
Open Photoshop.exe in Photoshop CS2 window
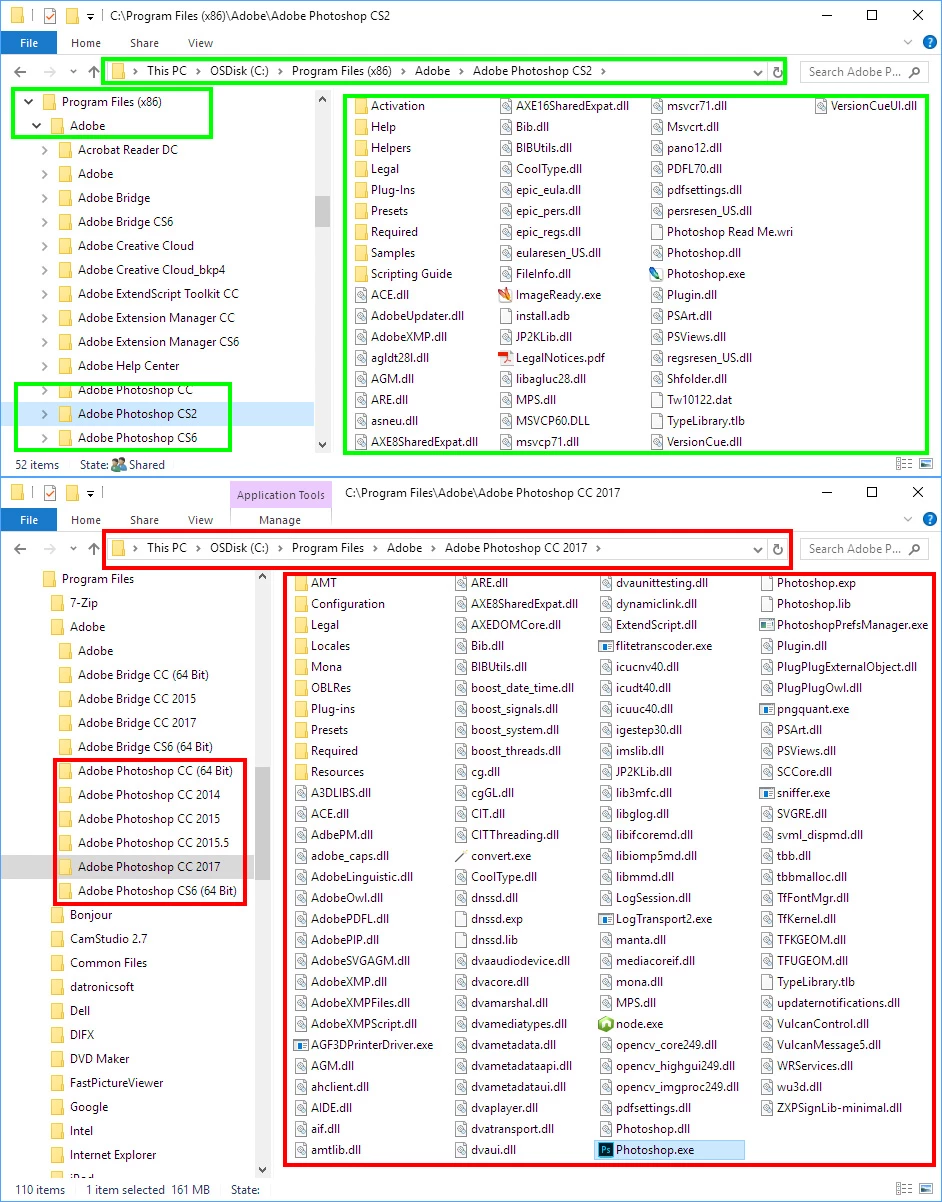pyautogui.click(x=696, y=274)
